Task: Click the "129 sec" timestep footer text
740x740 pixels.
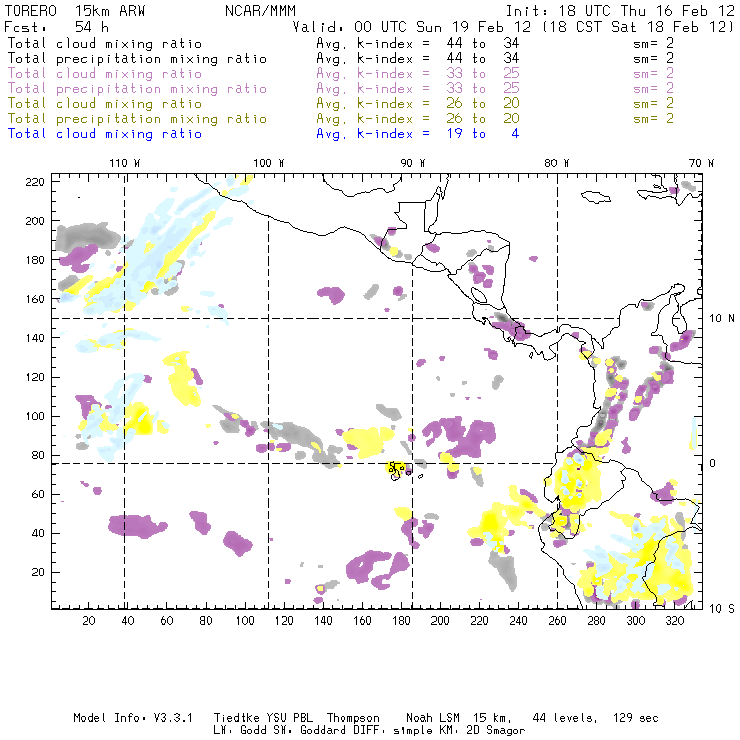Action: click(x=636, y=718)
